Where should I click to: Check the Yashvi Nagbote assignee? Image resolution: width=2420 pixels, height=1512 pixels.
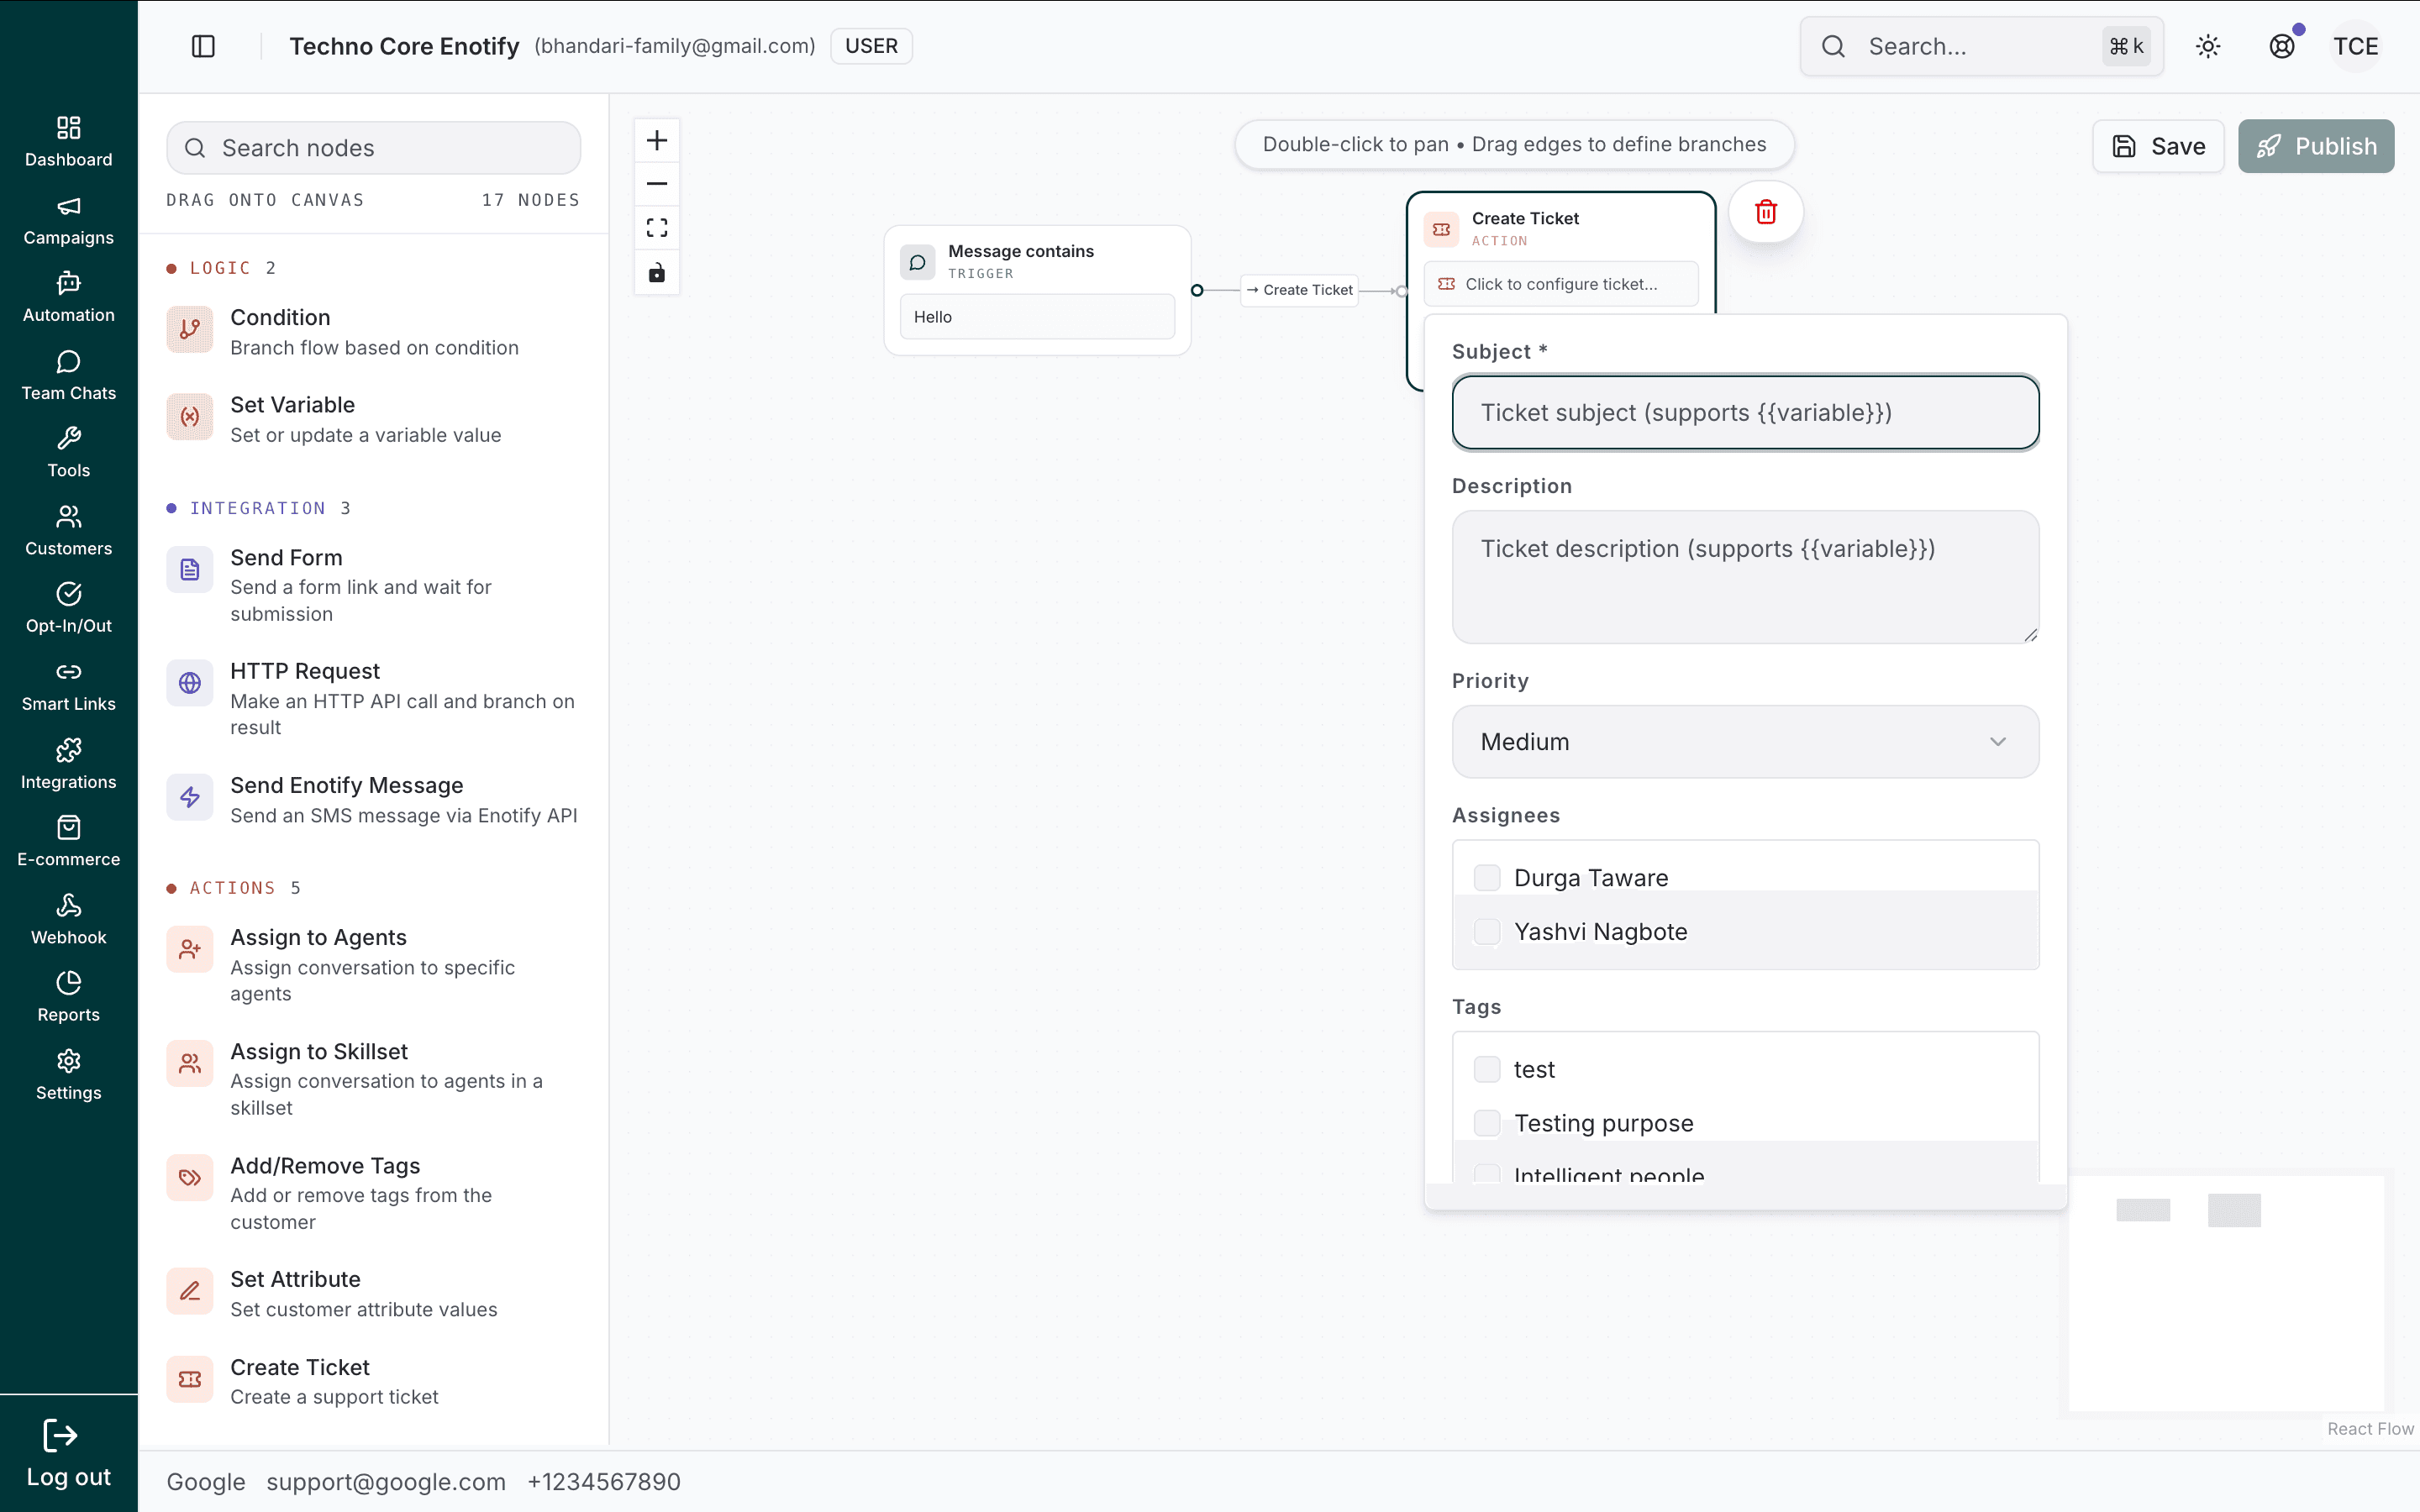pyautogui.click(x=1487, y=932)
